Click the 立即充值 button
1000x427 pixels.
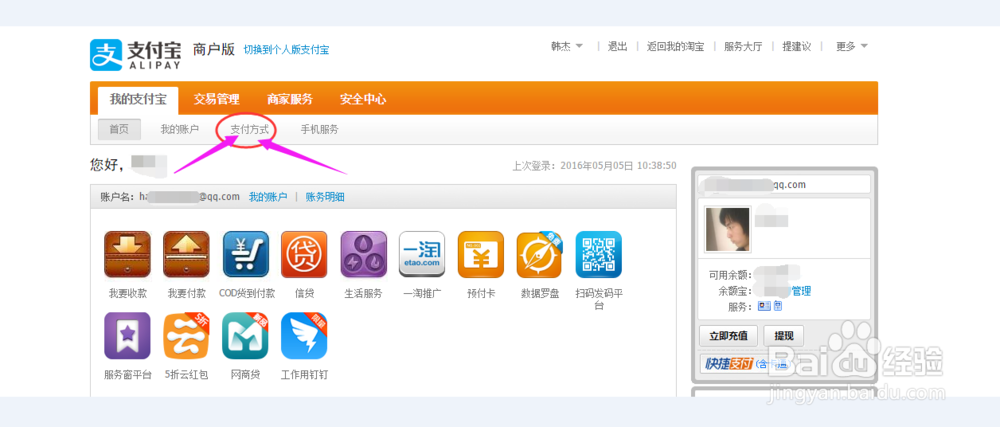tap(728, 335)
